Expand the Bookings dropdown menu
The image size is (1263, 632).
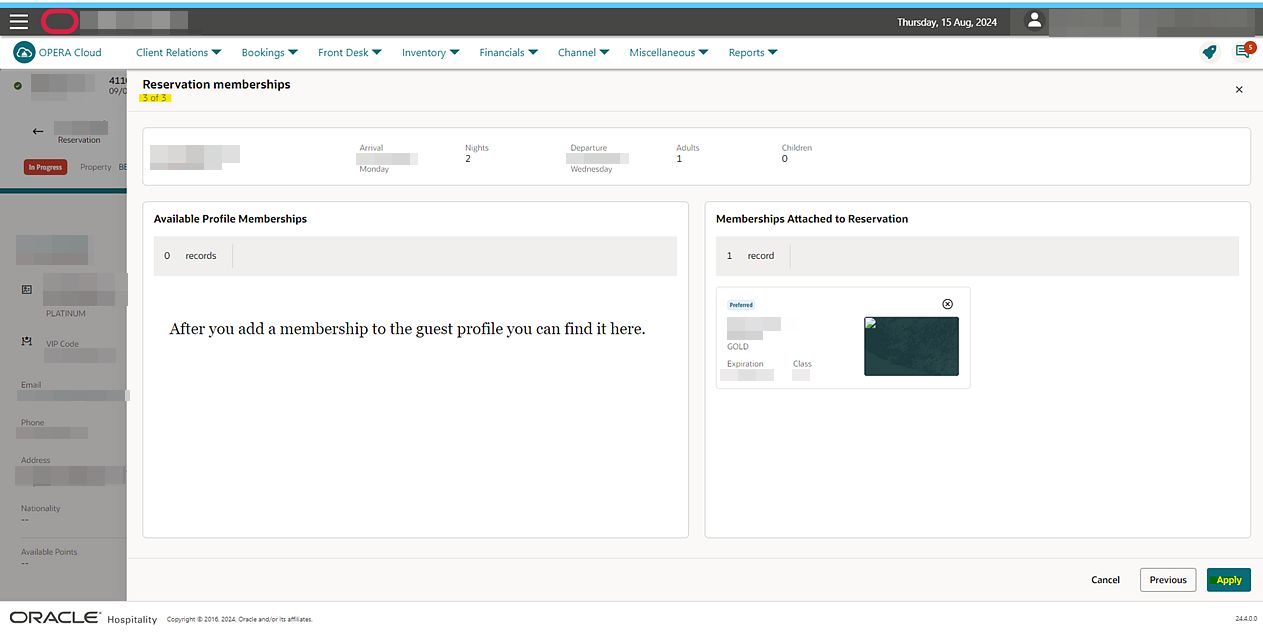click(270, 53)
